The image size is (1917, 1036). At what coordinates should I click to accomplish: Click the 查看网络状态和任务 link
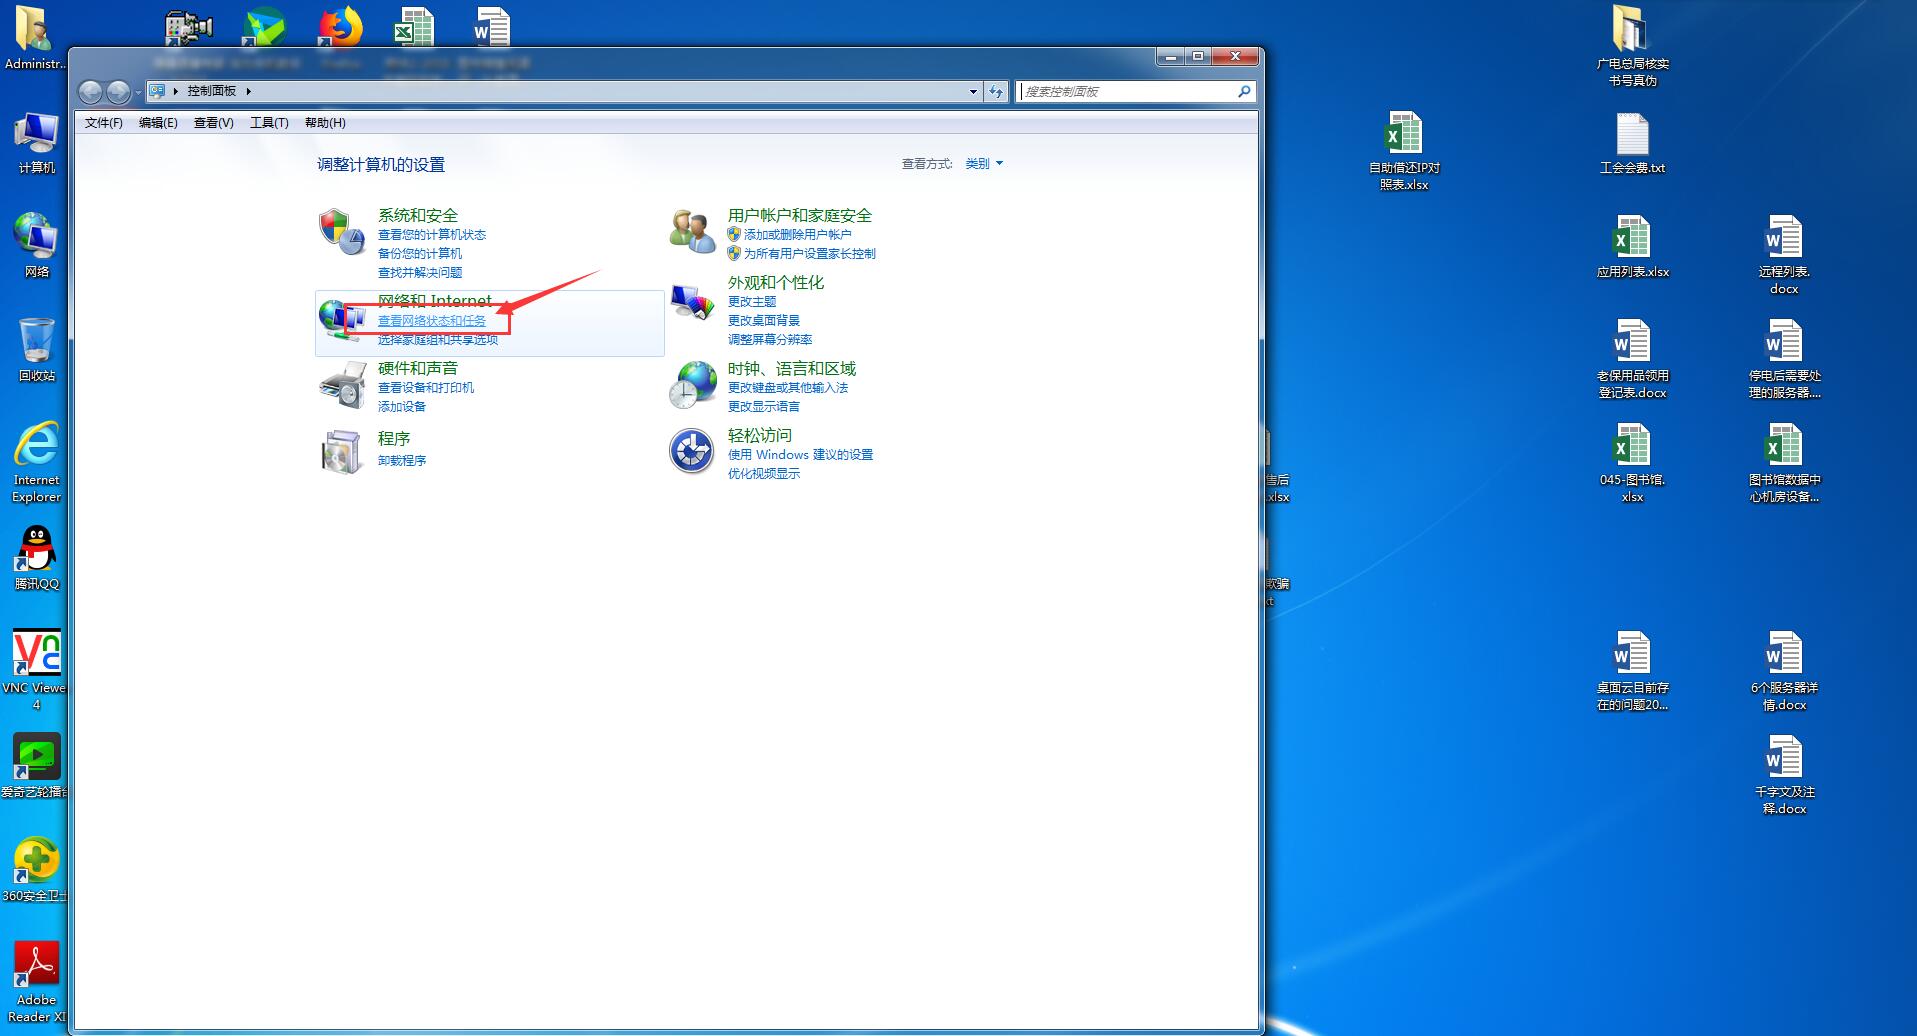click(x=432, y=321)
